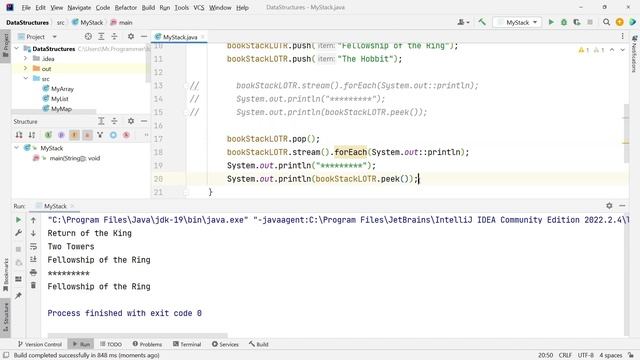Collapse the DataStructures root node
The image size is (640, 360).
click(x=17, y=49)
